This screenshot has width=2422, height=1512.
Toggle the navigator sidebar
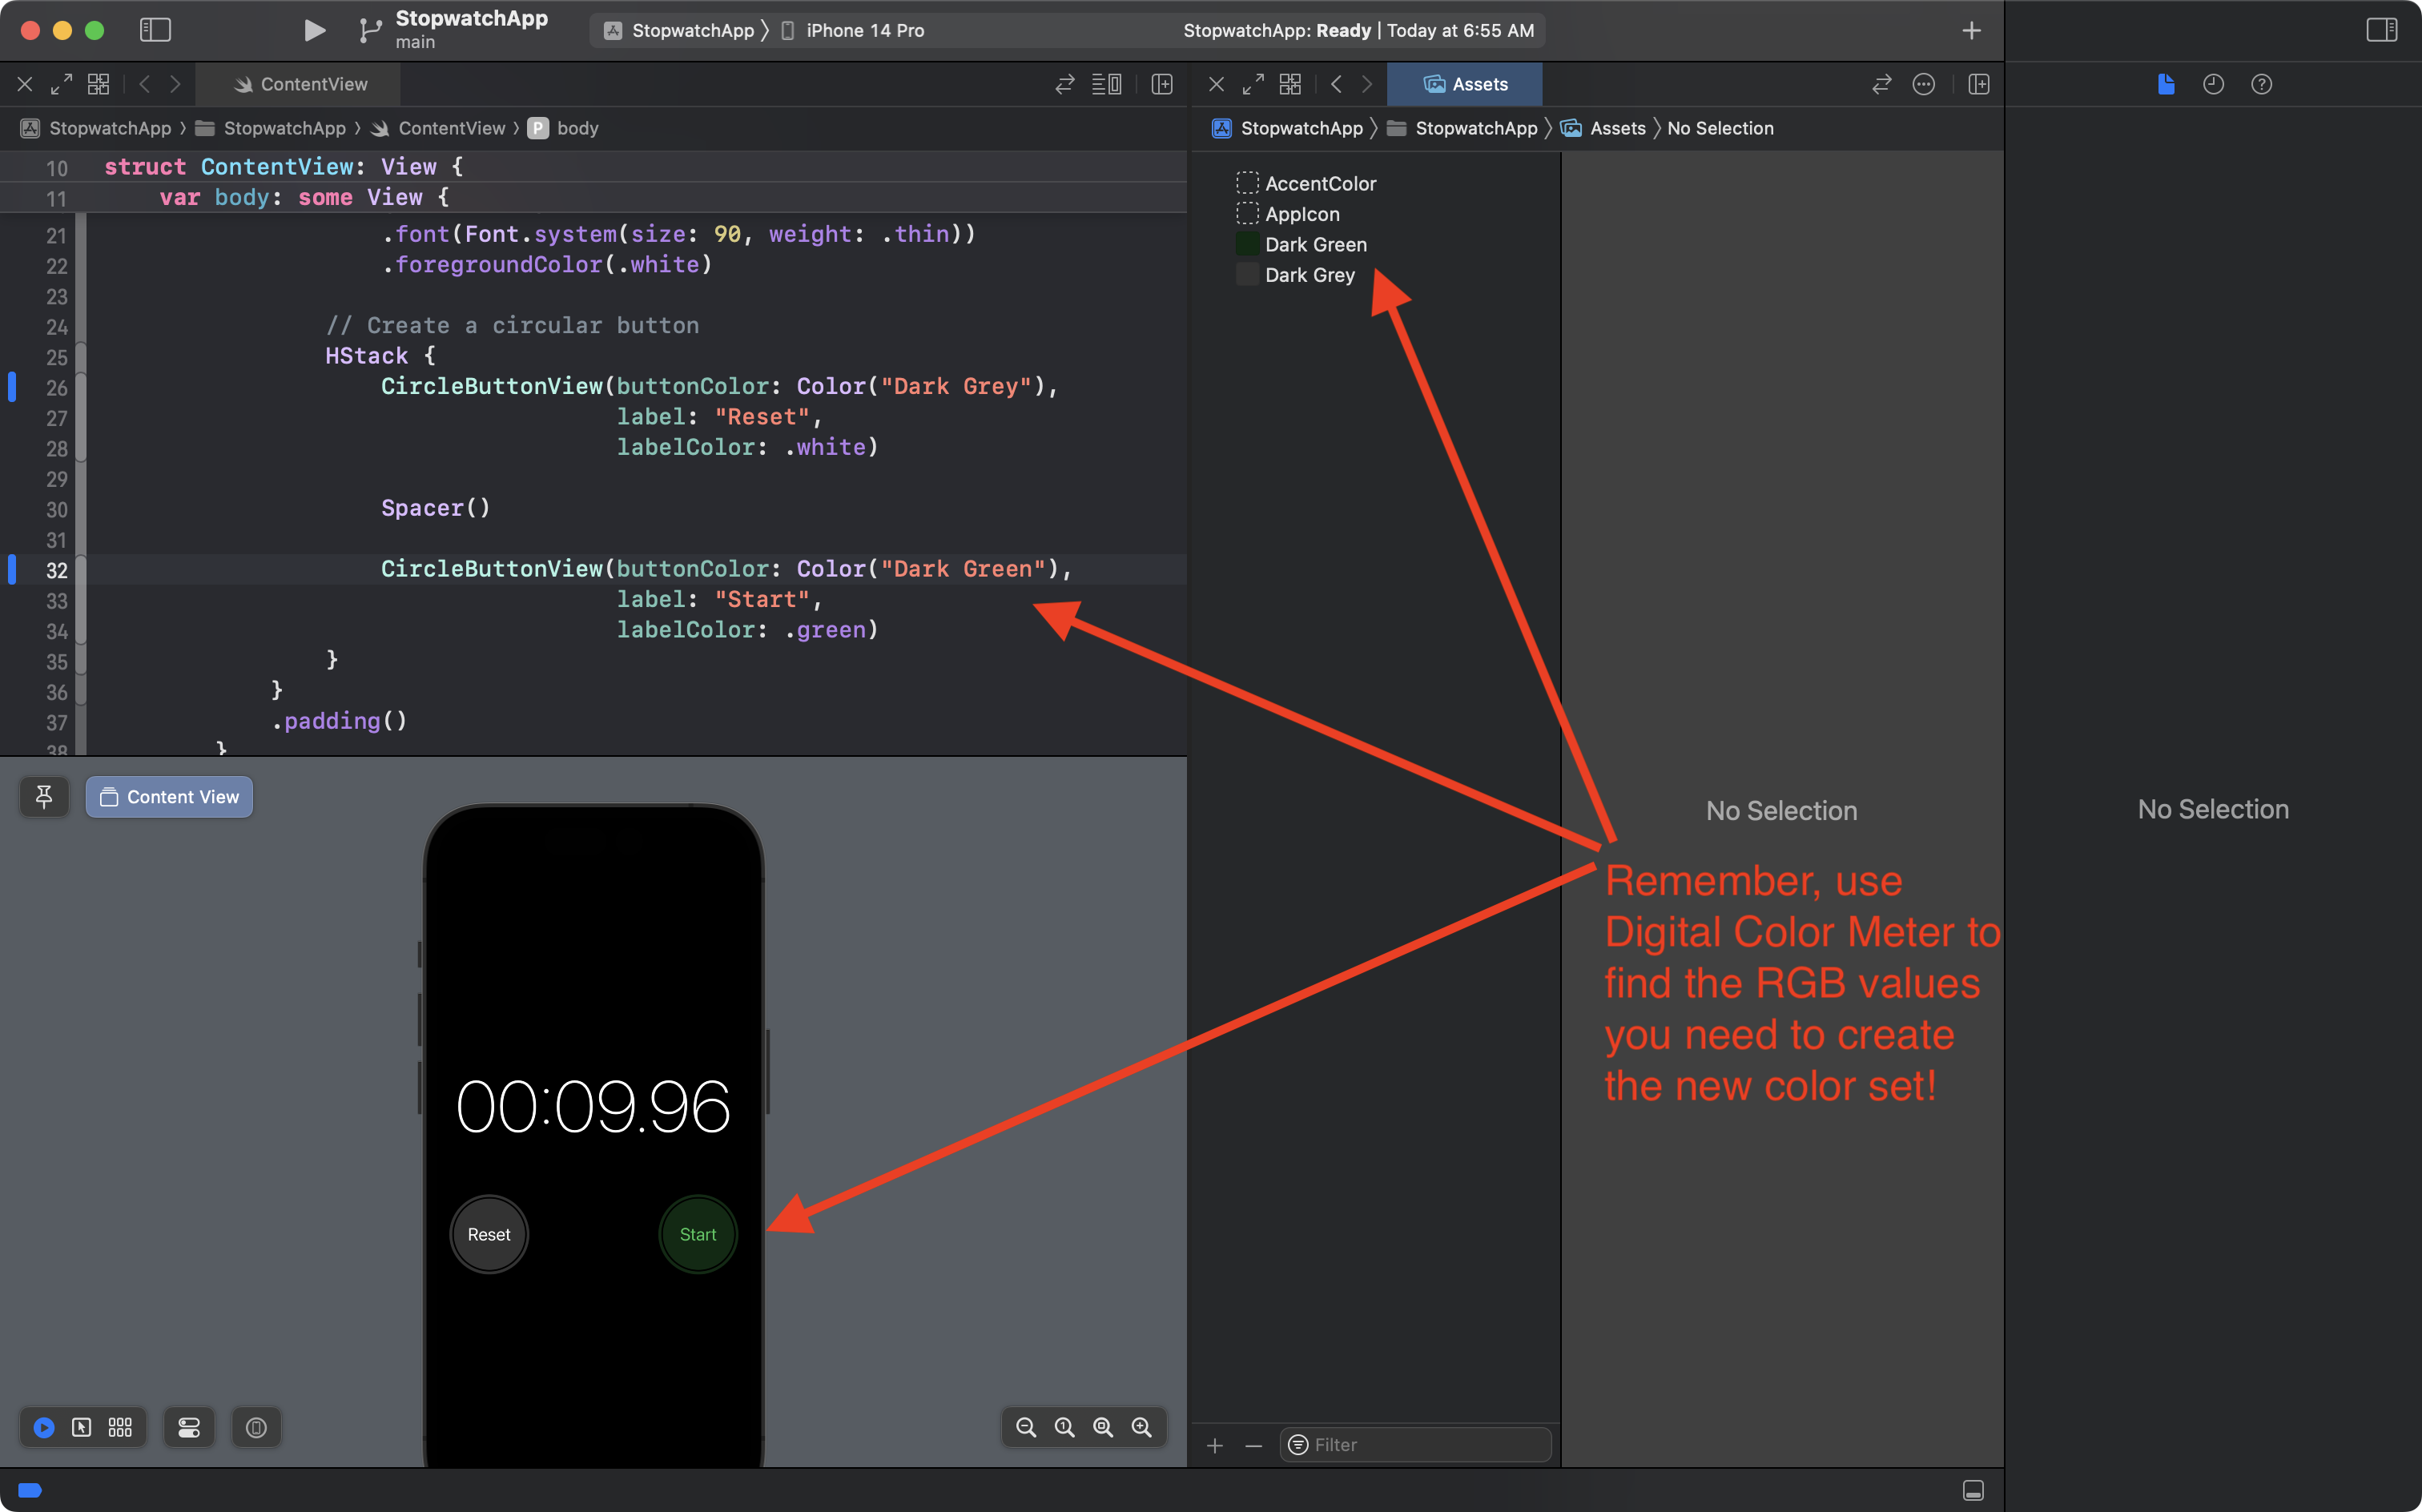tap(155, 30)
